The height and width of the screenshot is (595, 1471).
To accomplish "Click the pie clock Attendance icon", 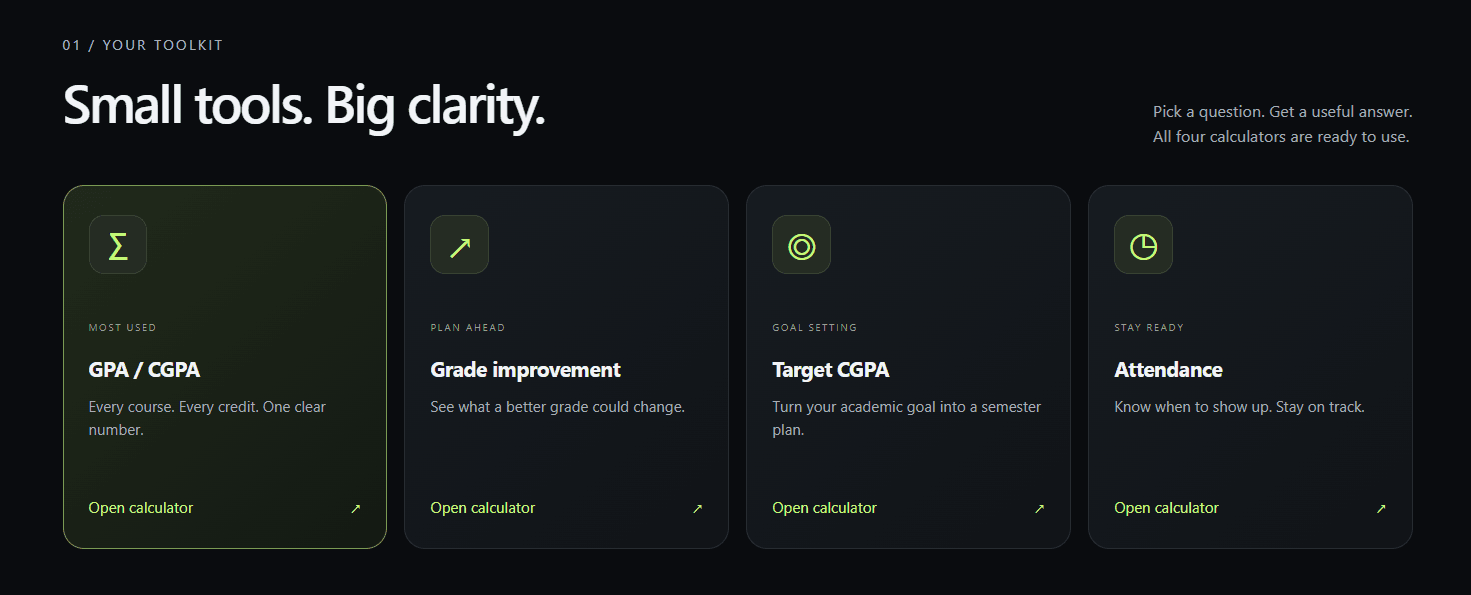I will pos(1144,245).
